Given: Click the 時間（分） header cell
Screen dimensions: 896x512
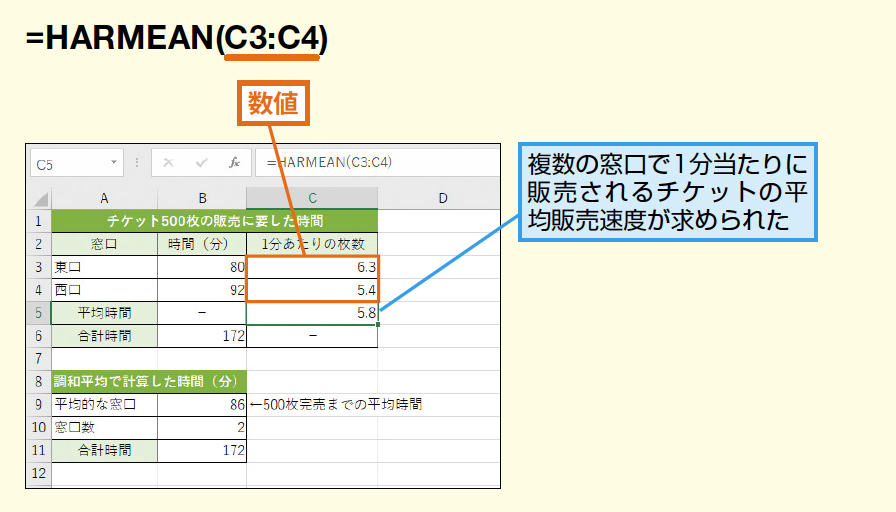Looking at the screenshot, I should [x=202, y=244].
